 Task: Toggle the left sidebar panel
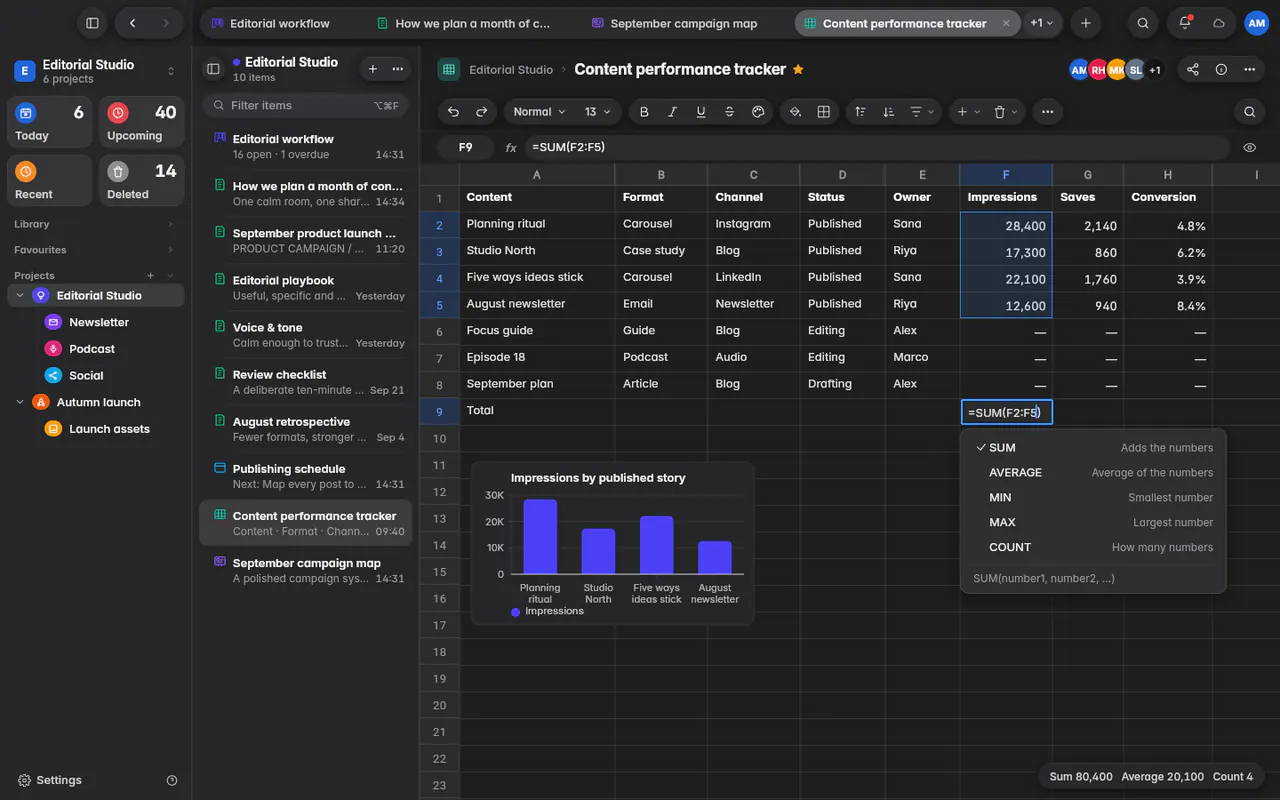point(92,23)
